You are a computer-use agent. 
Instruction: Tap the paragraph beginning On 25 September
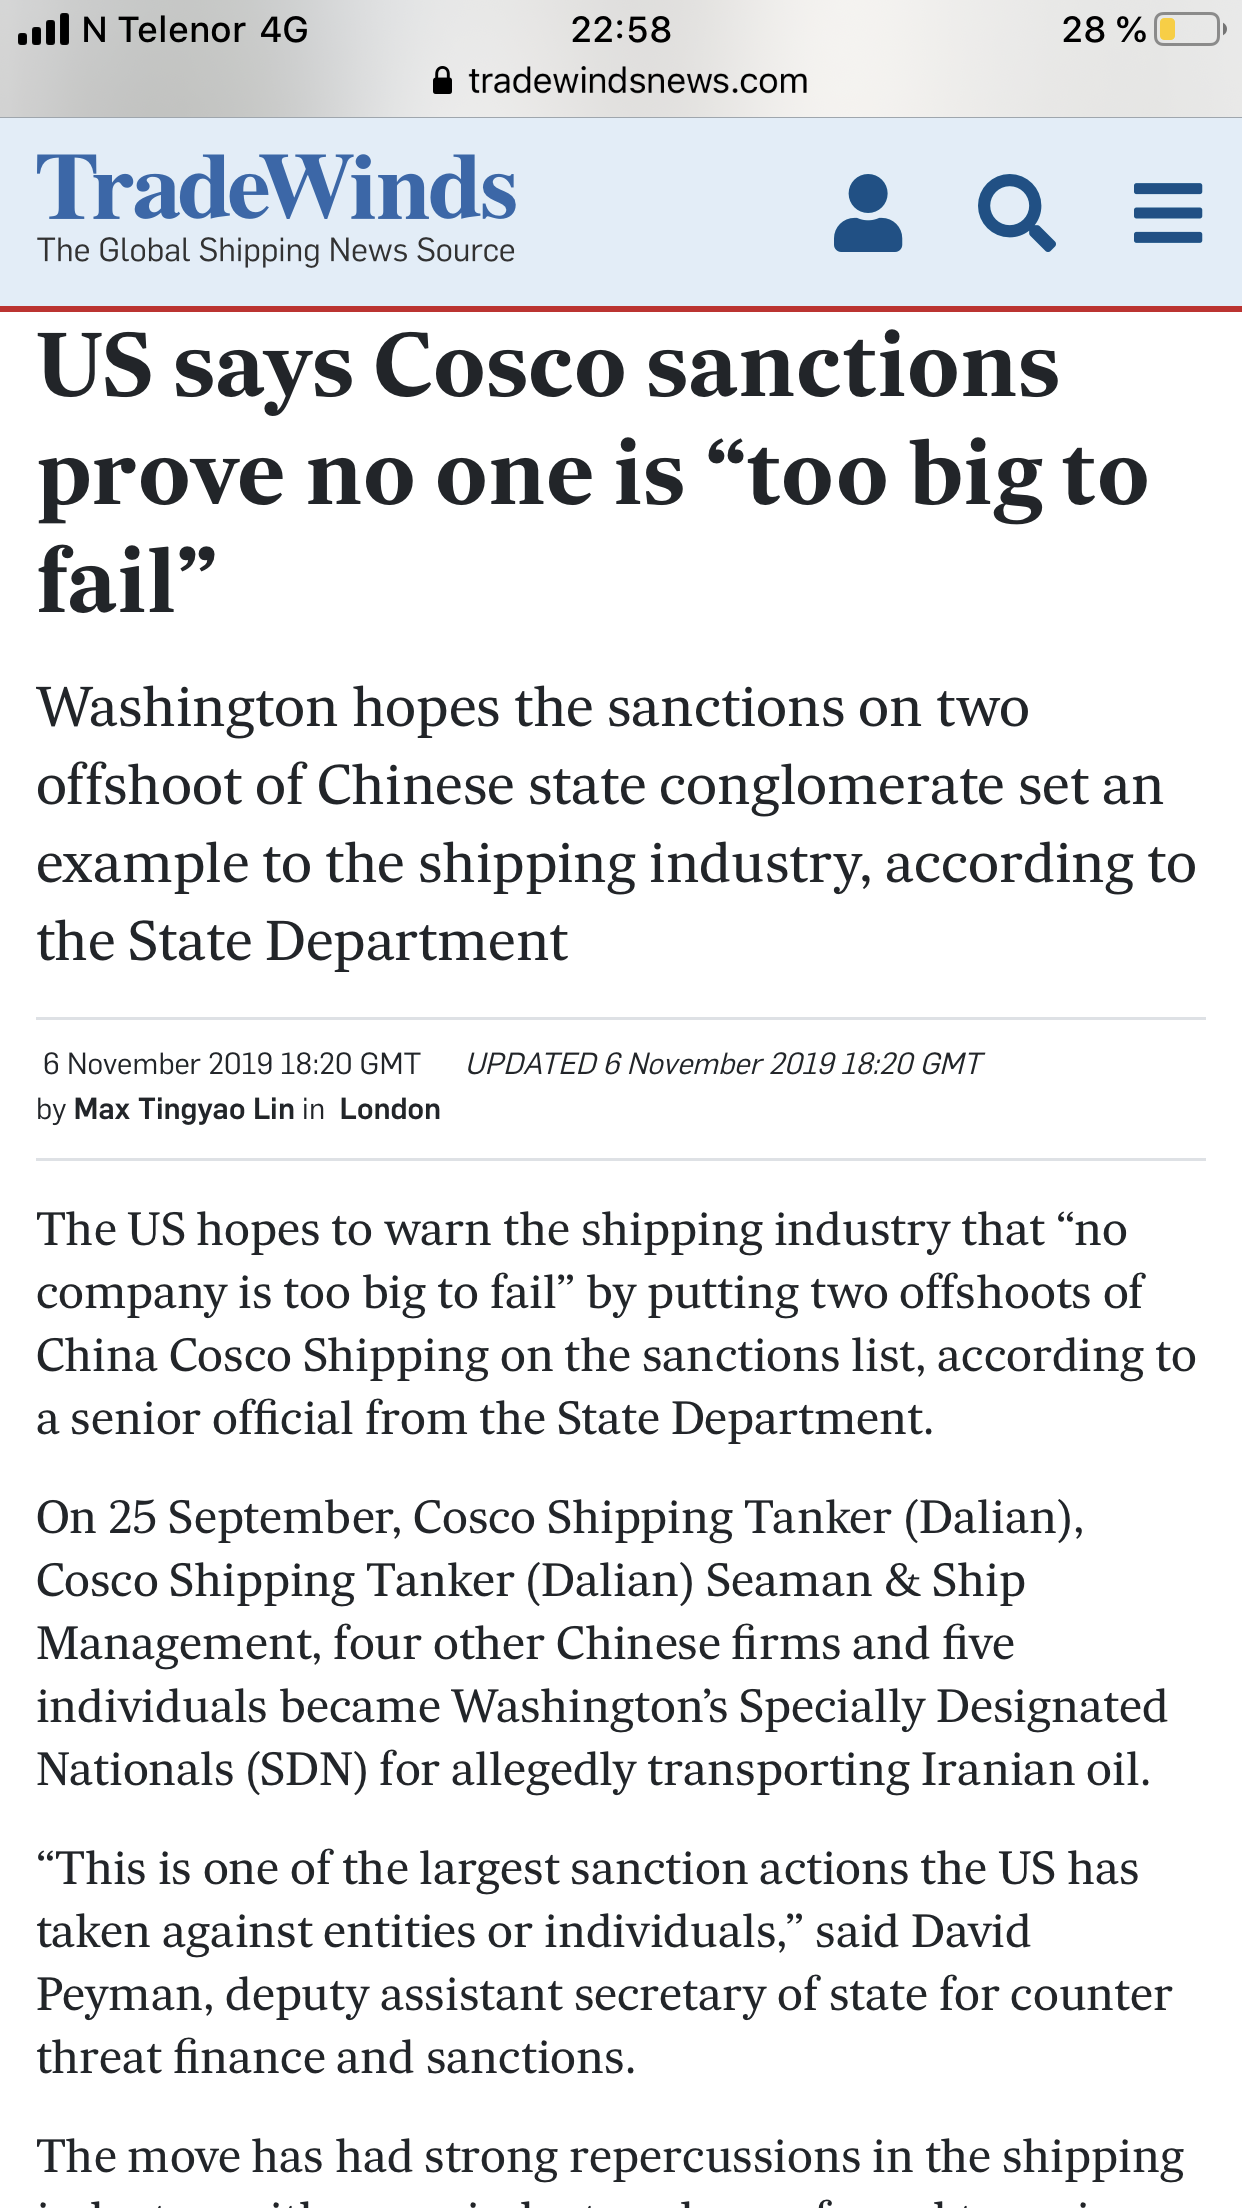tap(602, 1643)
